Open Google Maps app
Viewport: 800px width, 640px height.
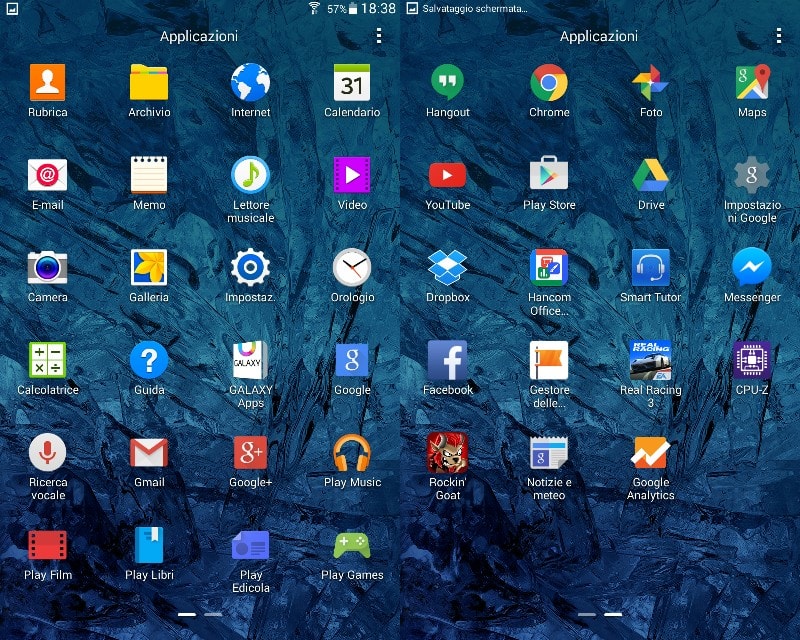click(752, 83)
